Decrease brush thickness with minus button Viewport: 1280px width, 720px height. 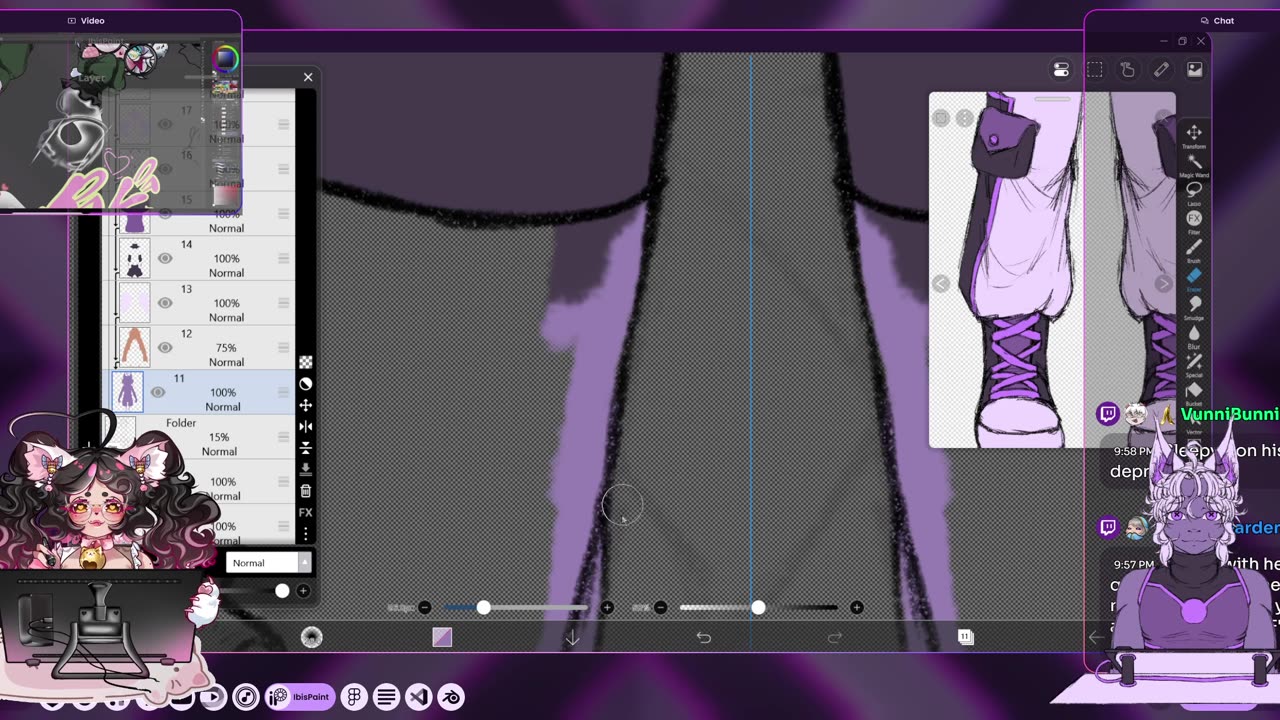pos(425,607)
